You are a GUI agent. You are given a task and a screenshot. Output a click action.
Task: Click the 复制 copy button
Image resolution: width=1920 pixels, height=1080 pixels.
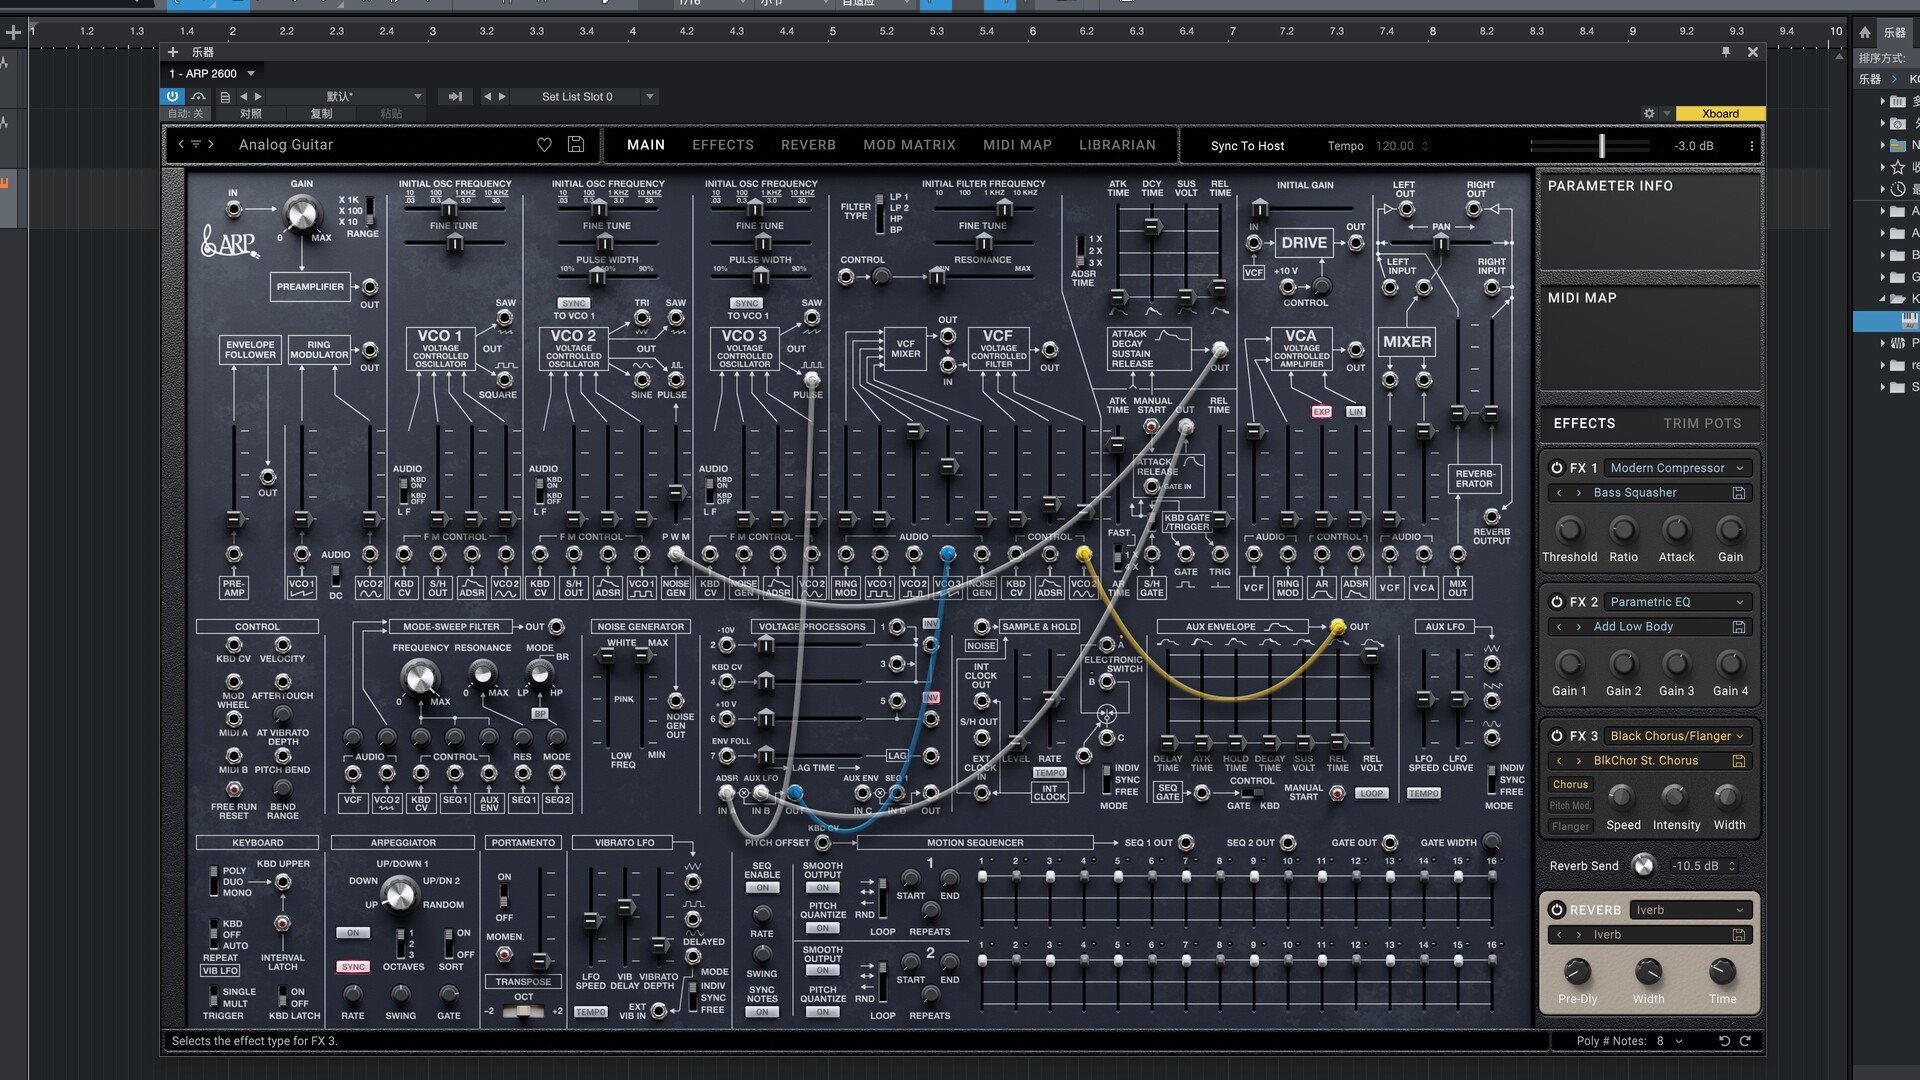pyautogui.click(x=321, y=113)
